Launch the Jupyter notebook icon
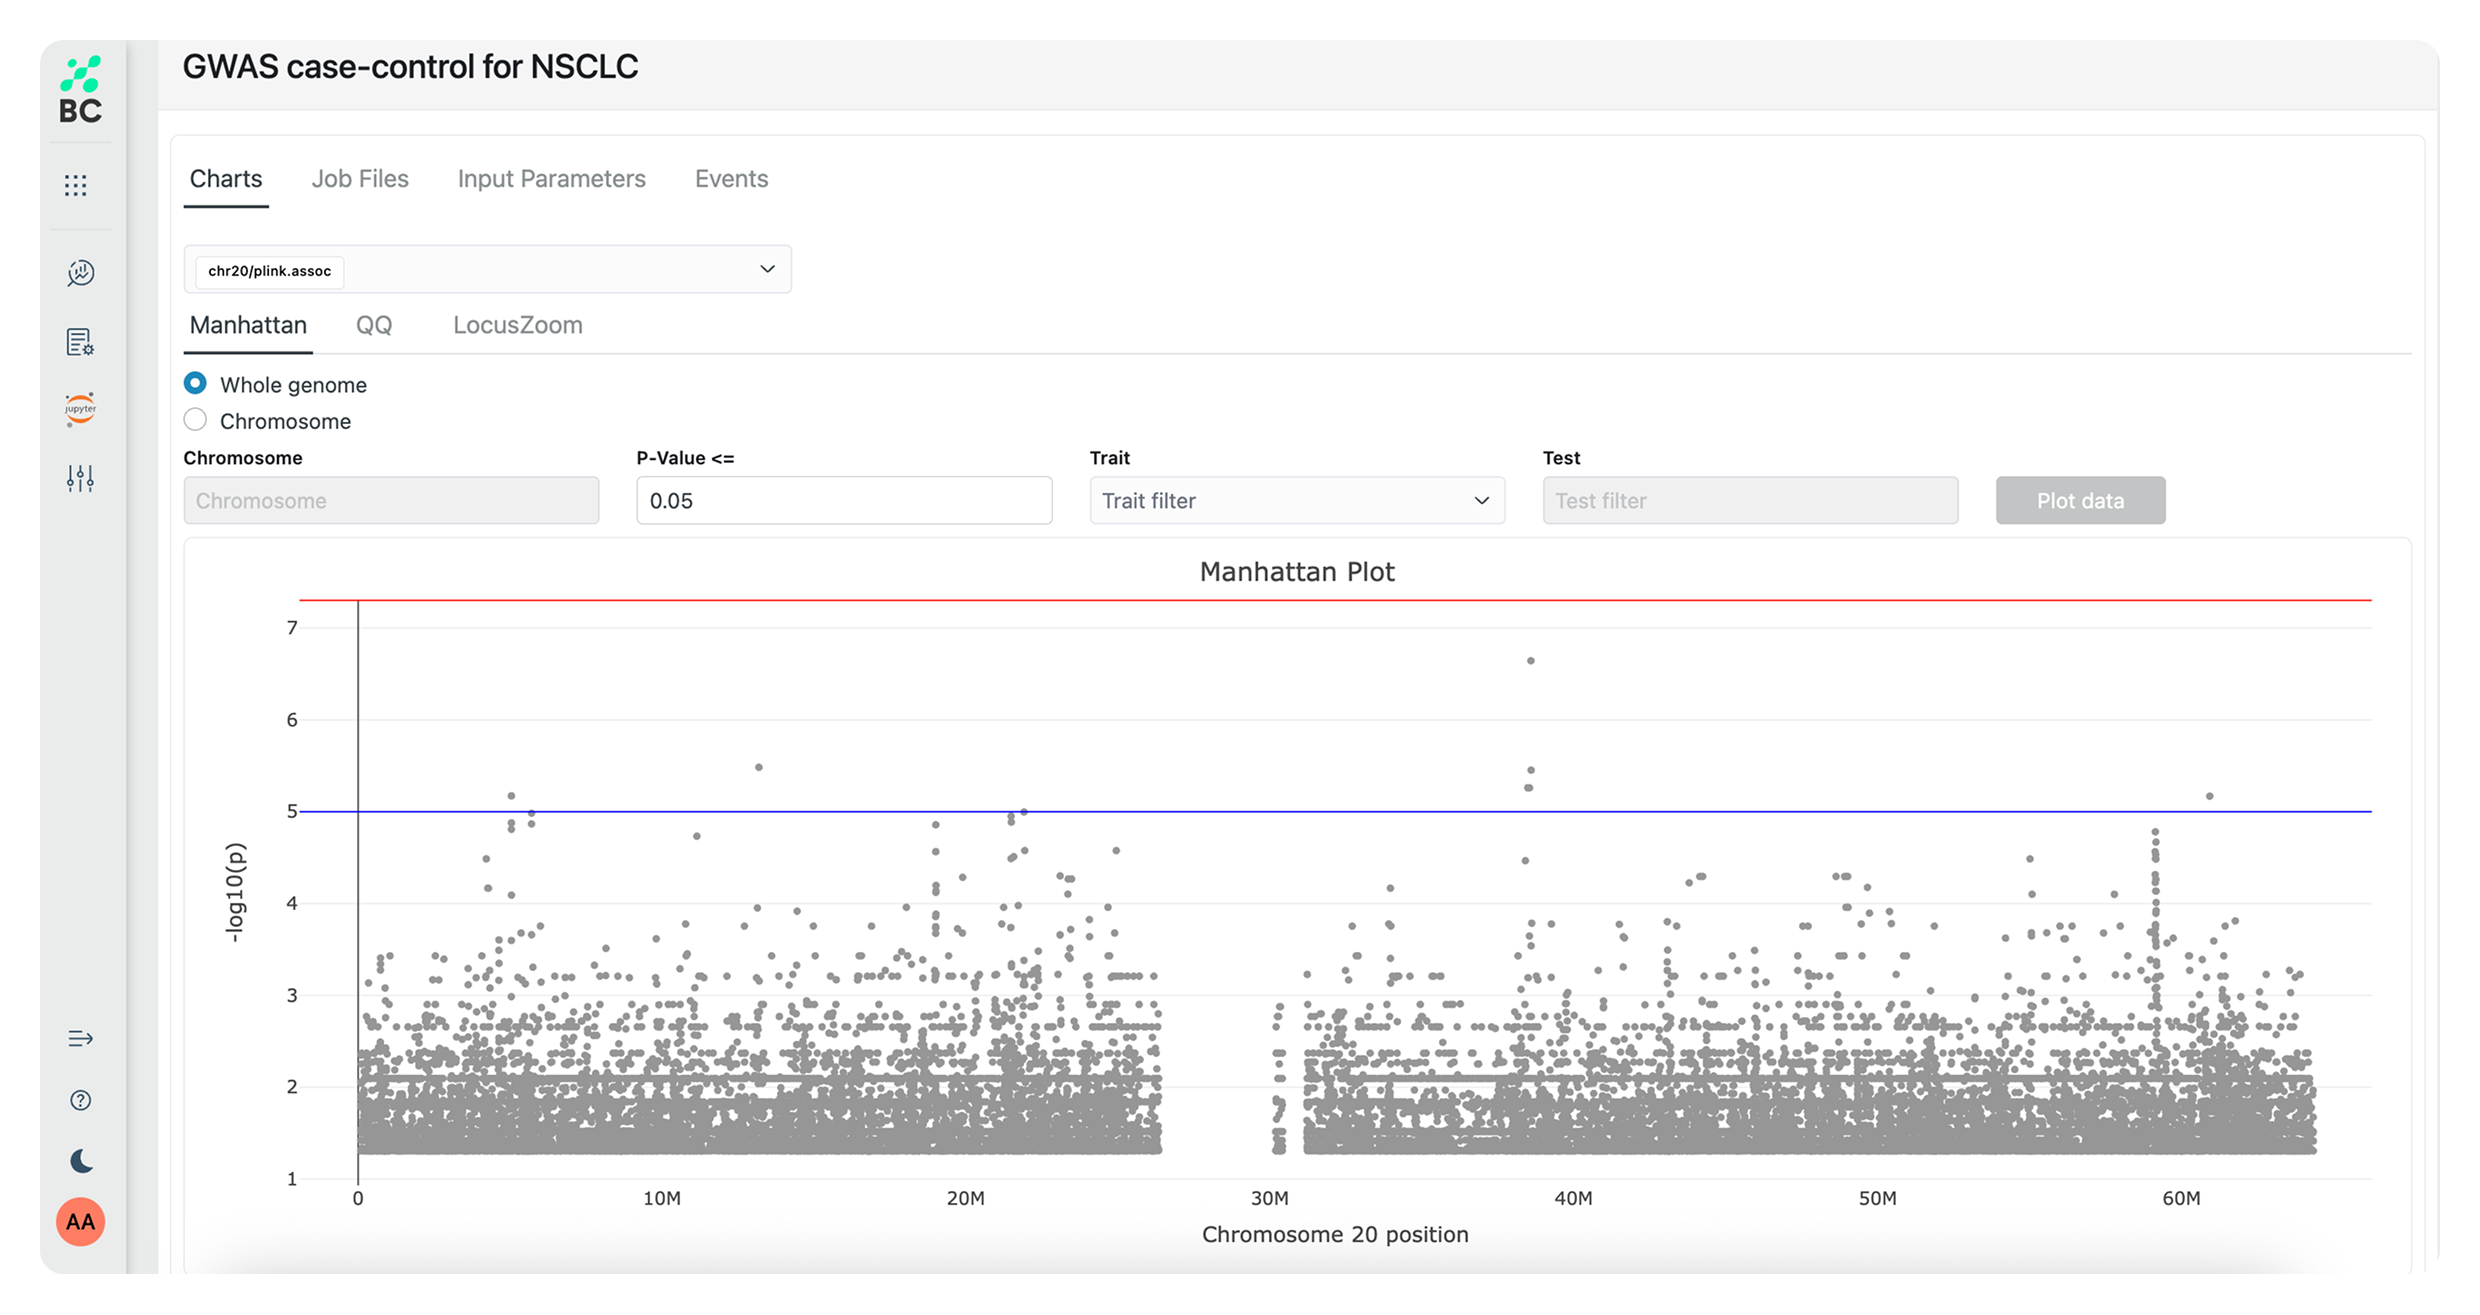Image resolution: width=2480 pixels, height=1315 pixels. [80, 408]
